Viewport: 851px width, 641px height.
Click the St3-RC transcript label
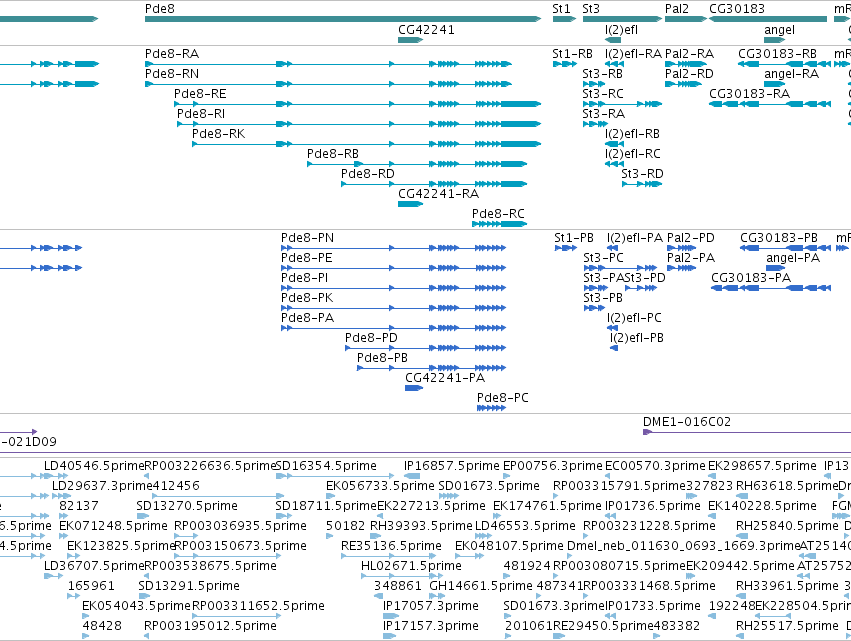point(602,94)
